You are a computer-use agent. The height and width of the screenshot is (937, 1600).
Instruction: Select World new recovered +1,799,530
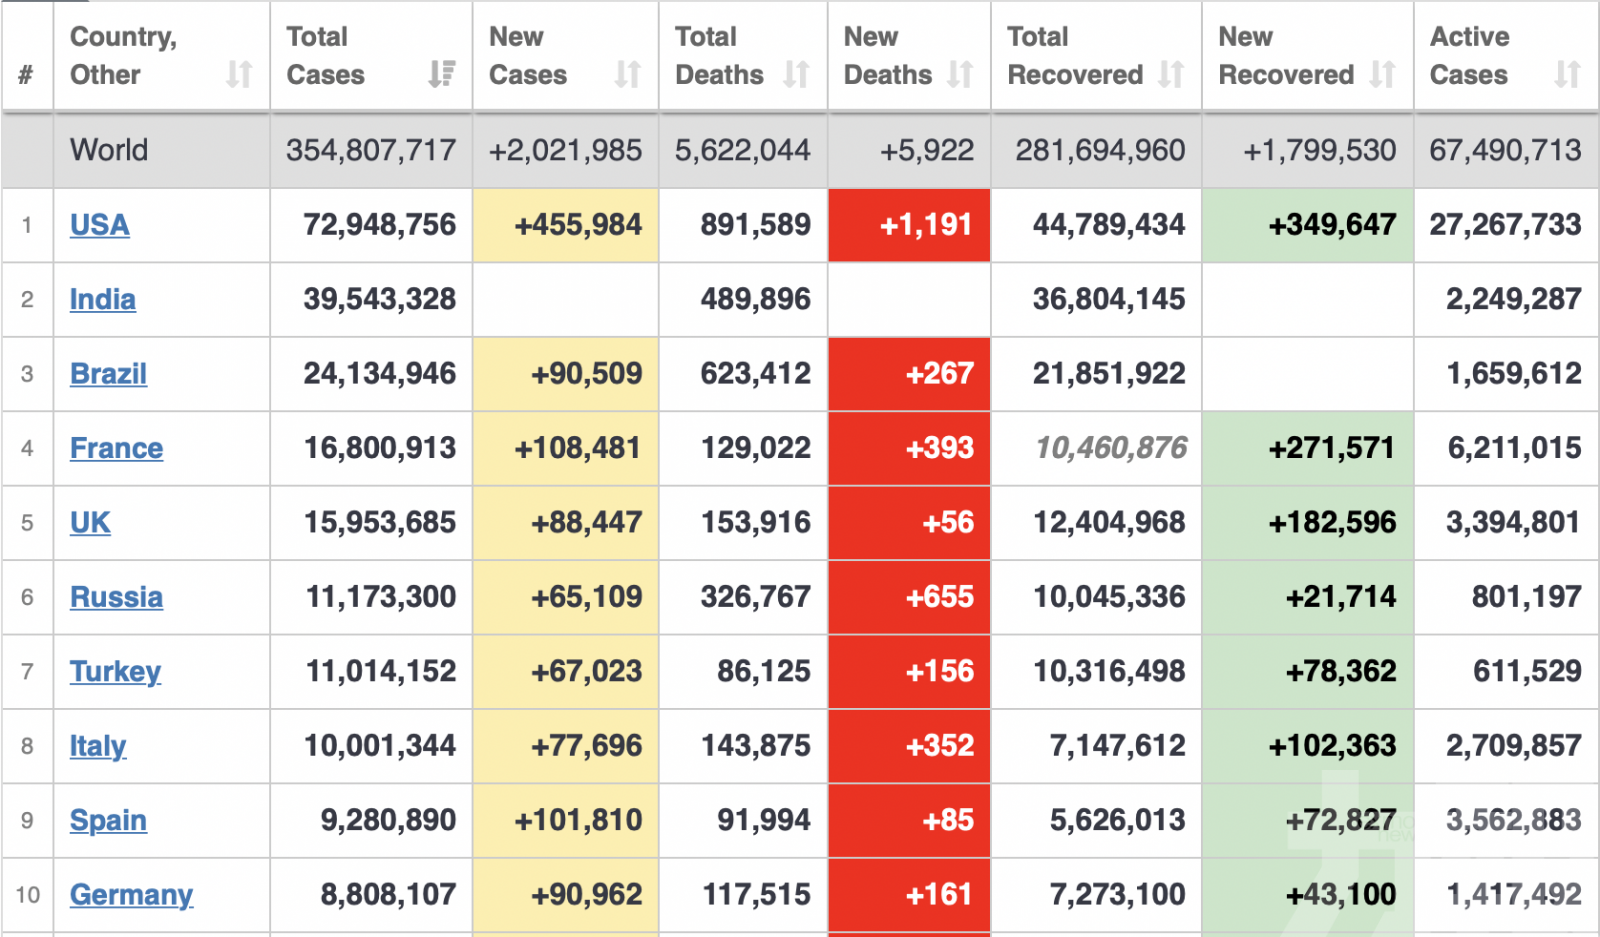[x=1319, y=150]
